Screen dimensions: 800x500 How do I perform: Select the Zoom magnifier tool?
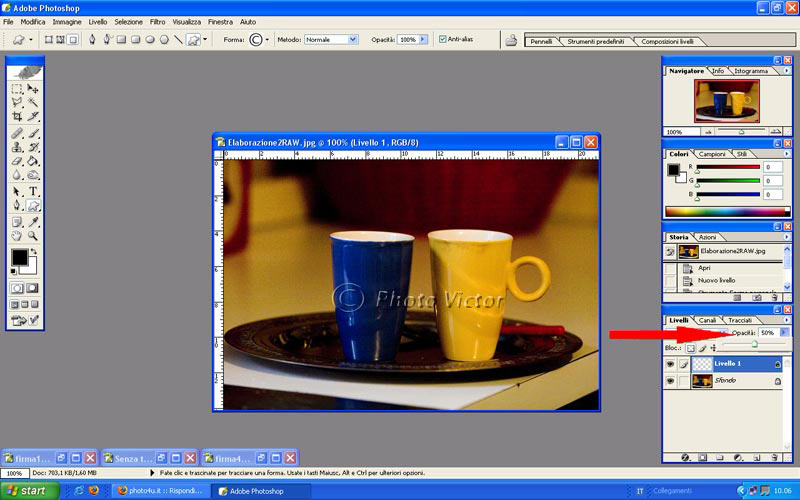[x=34, y=235]
